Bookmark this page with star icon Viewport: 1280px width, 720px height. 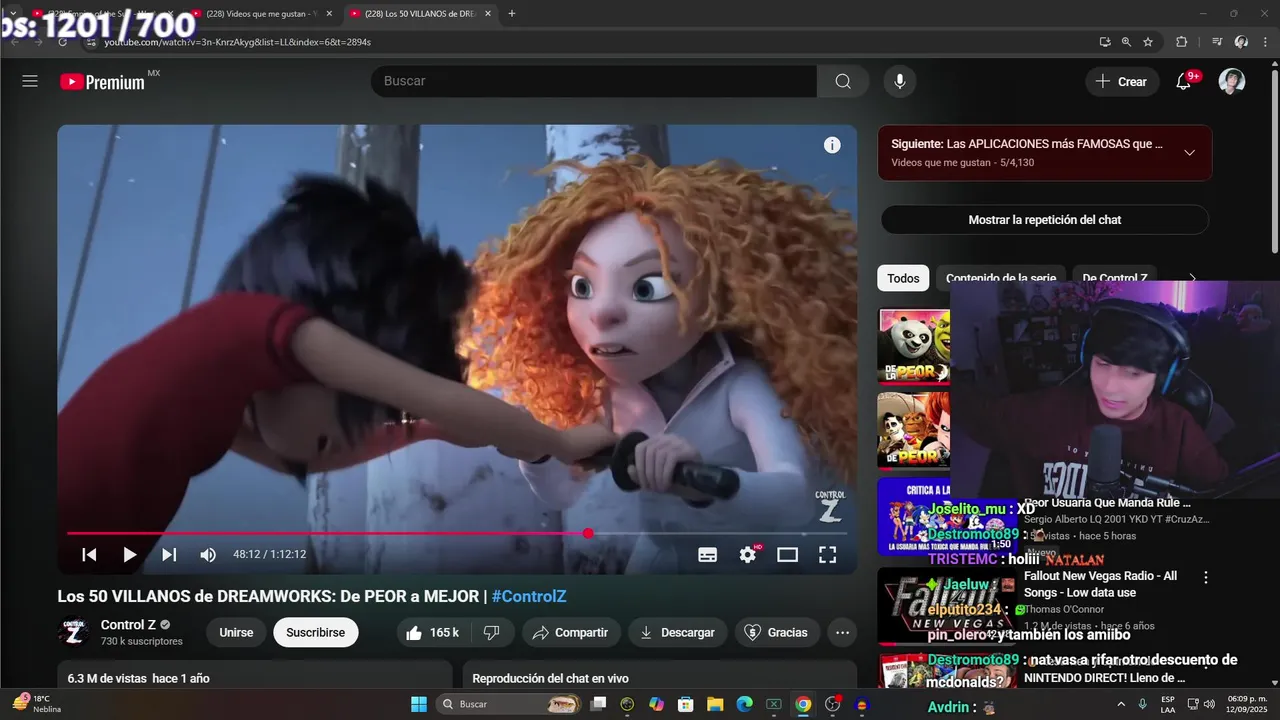pyautogui.click(x=1148, y=42)
